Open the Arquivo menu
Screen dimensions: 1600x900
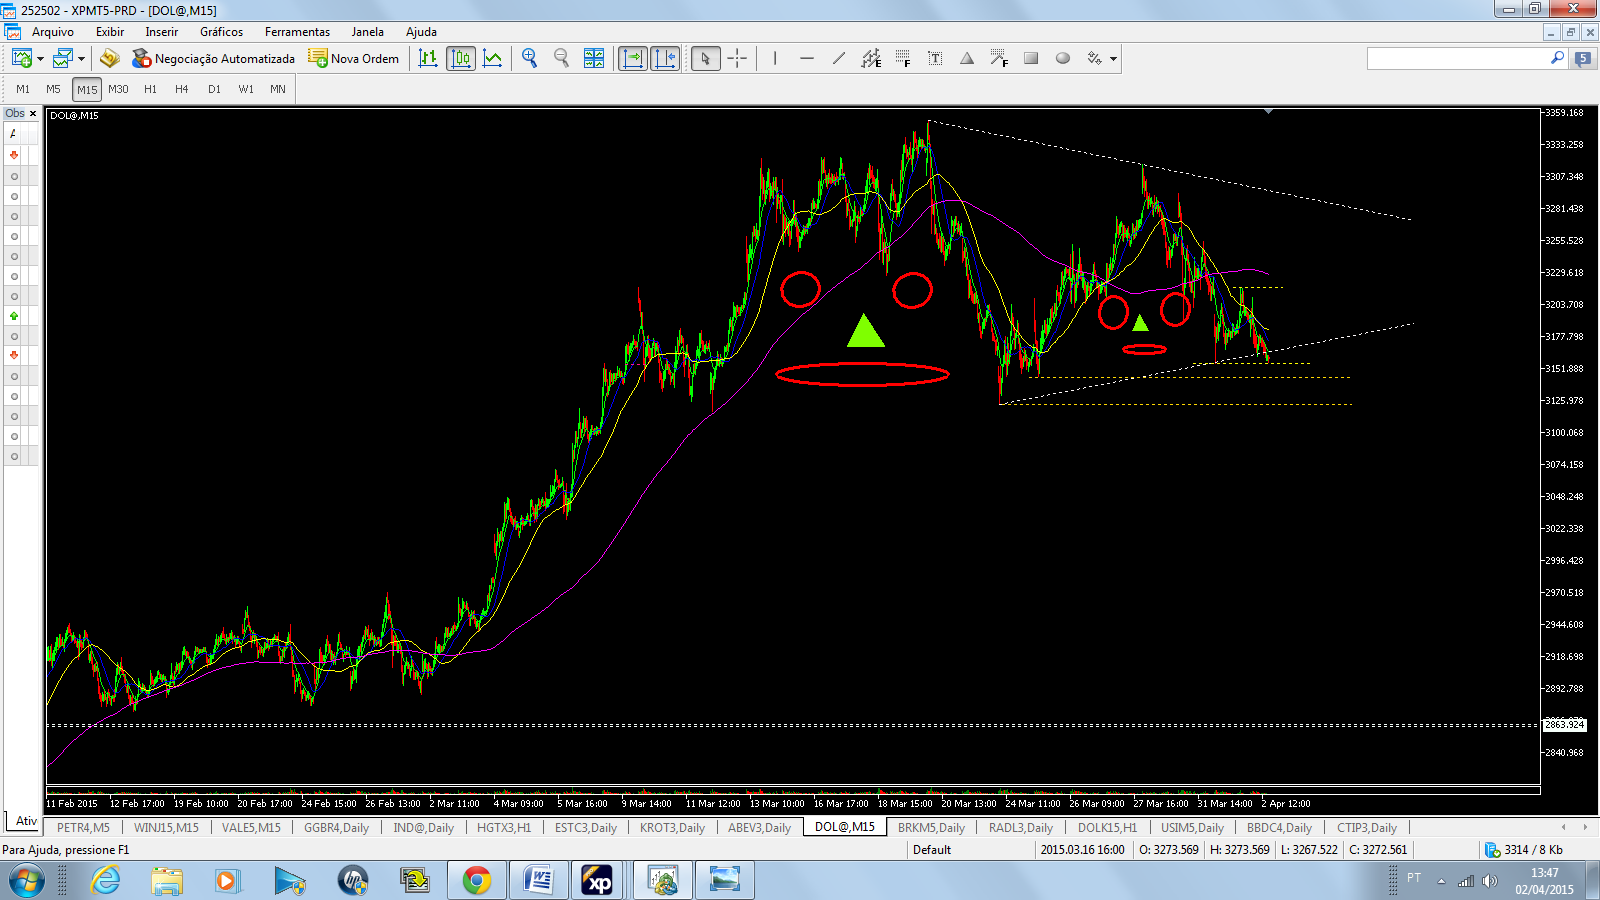[x=52, y=32]
